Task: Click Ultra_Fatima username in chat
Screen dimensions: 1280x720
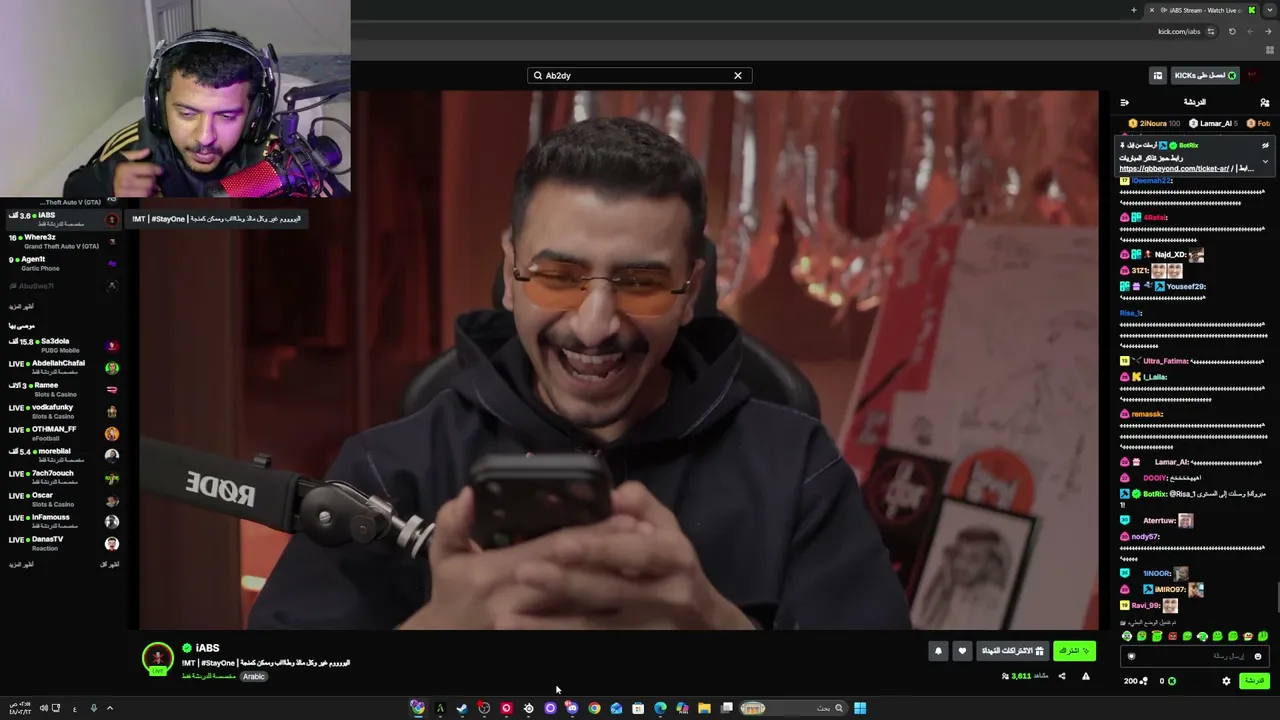Action: [1165, 361]
